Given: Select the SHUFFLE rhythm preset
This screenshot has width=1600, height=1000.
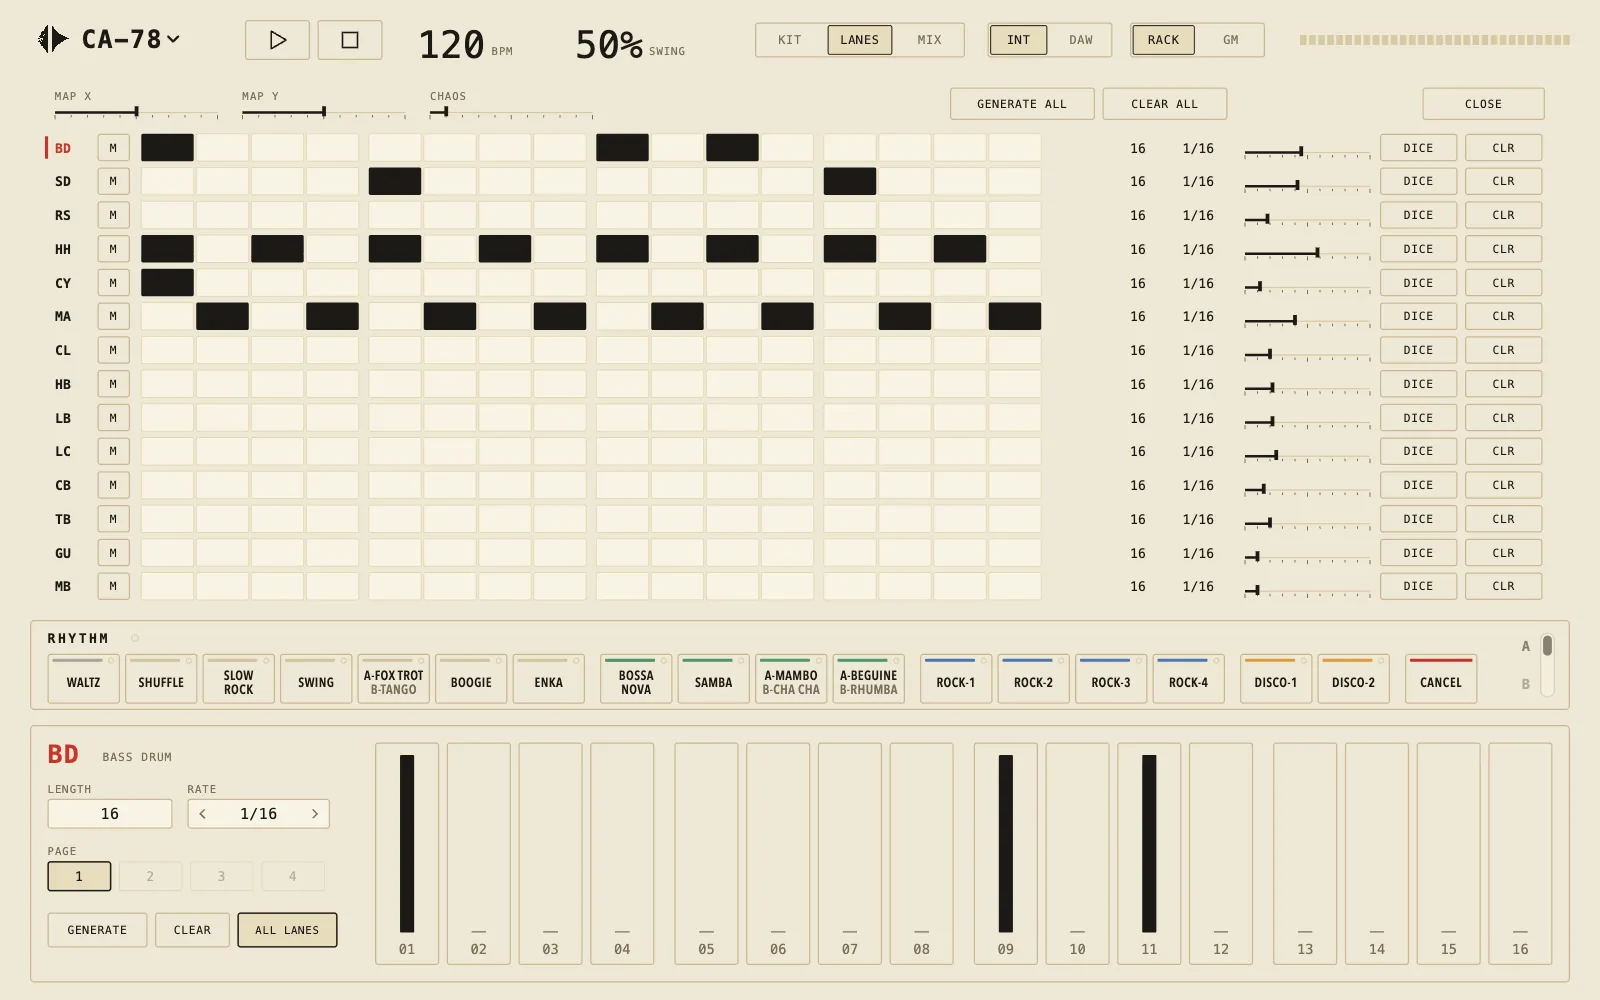Looking at the screenshot, I should point(161,679).
